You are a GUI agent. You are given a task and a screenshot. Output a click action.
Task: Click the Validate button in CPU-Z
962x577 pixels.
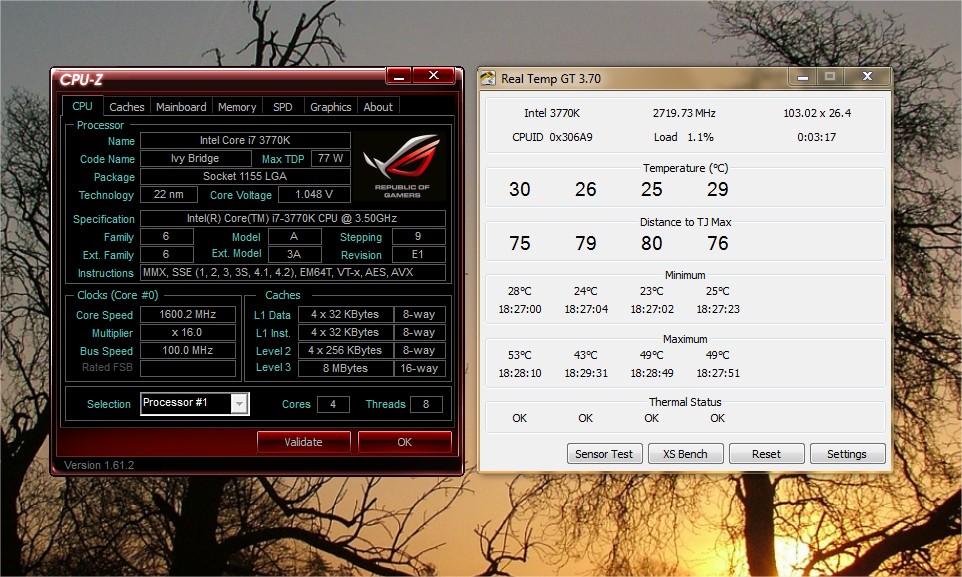pyautogui.click(x=303, y=442)
